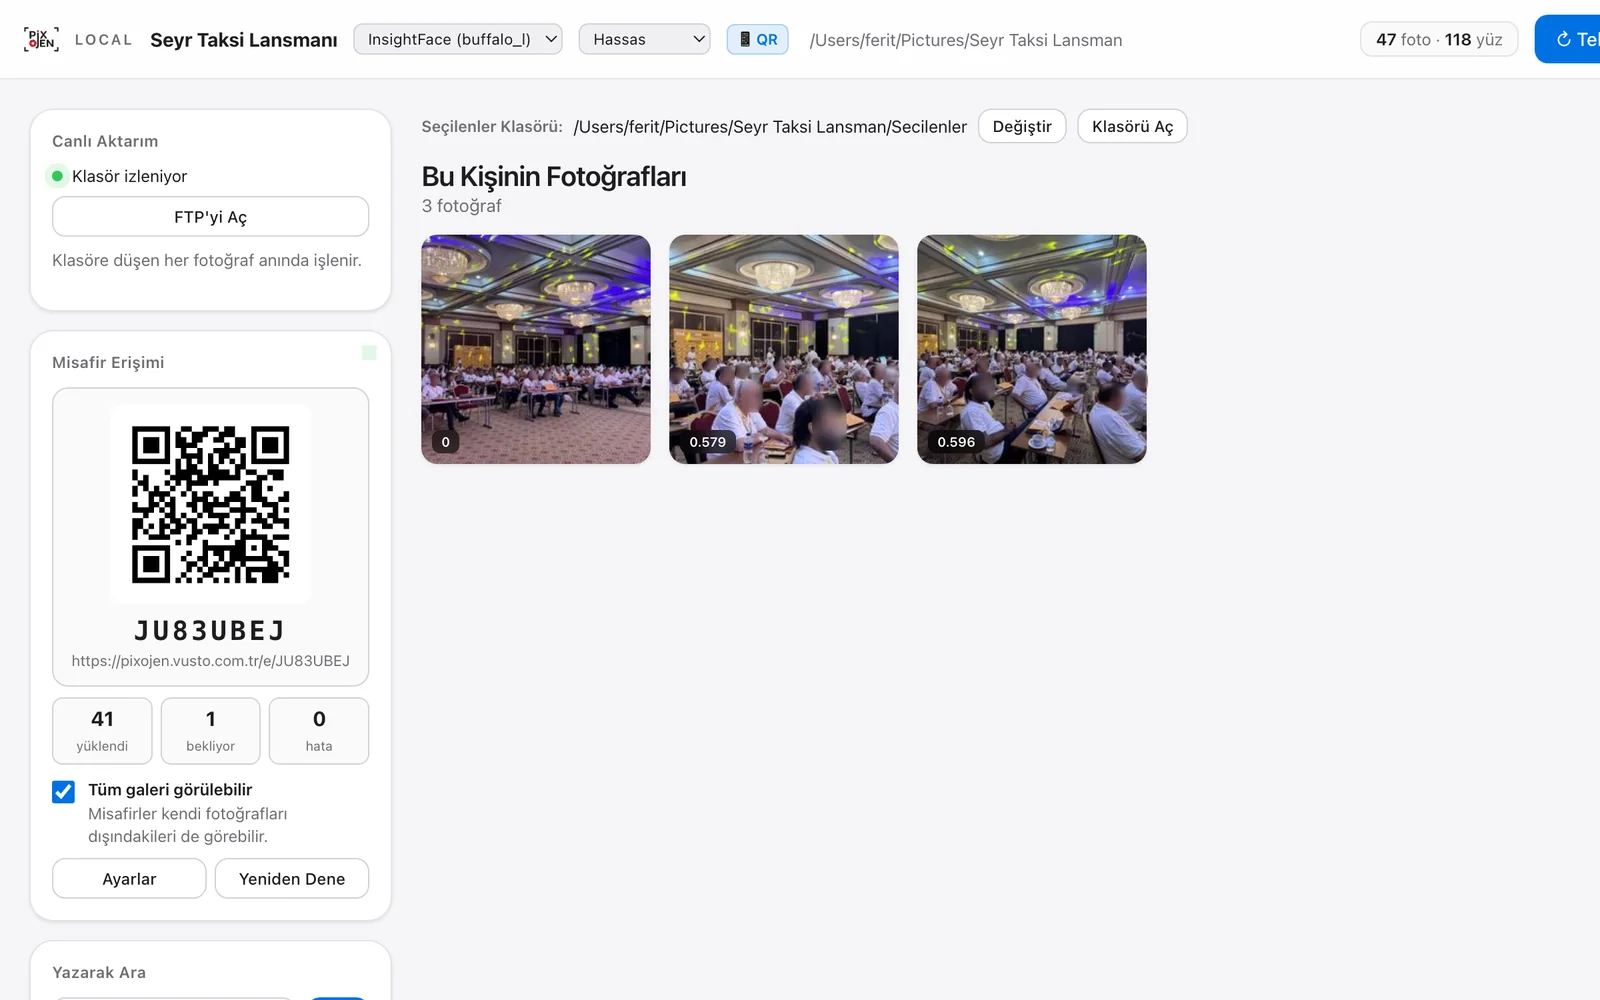Click the QR code image
This screenshot has height=1000, width=1600.
211,504
